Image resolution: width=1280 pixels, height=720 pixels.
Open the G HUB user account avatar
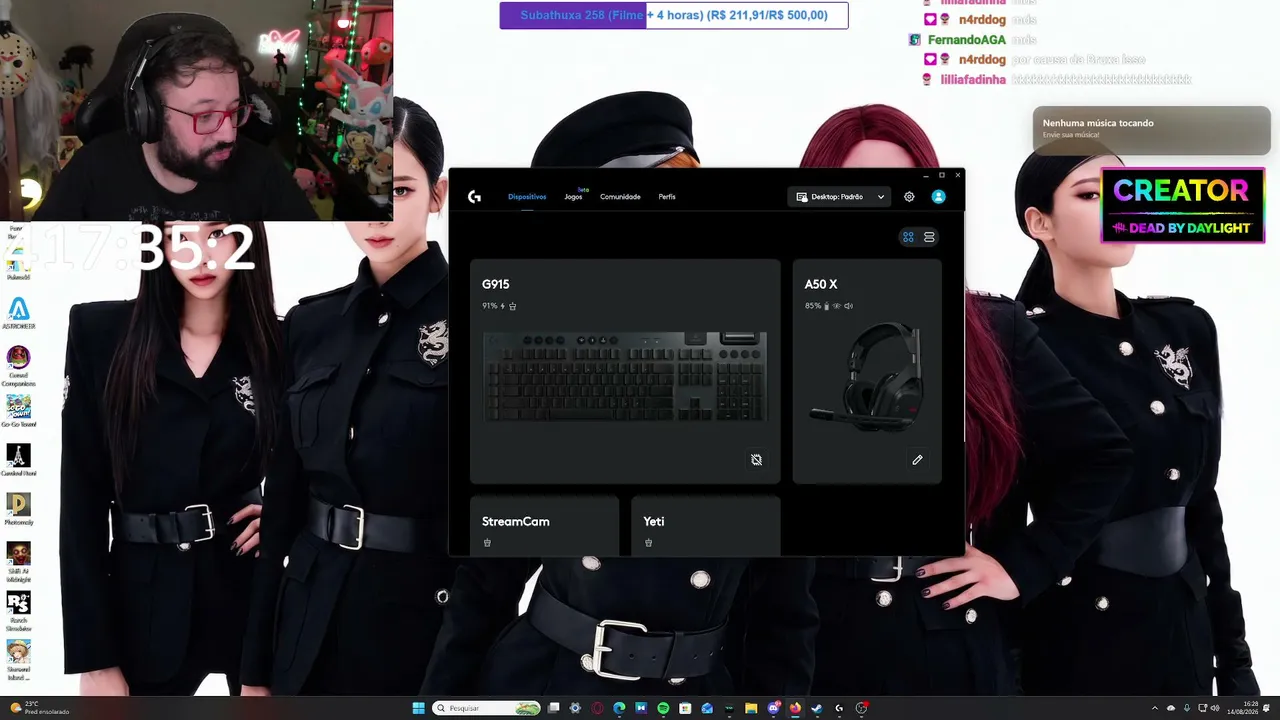click(938, 197)
